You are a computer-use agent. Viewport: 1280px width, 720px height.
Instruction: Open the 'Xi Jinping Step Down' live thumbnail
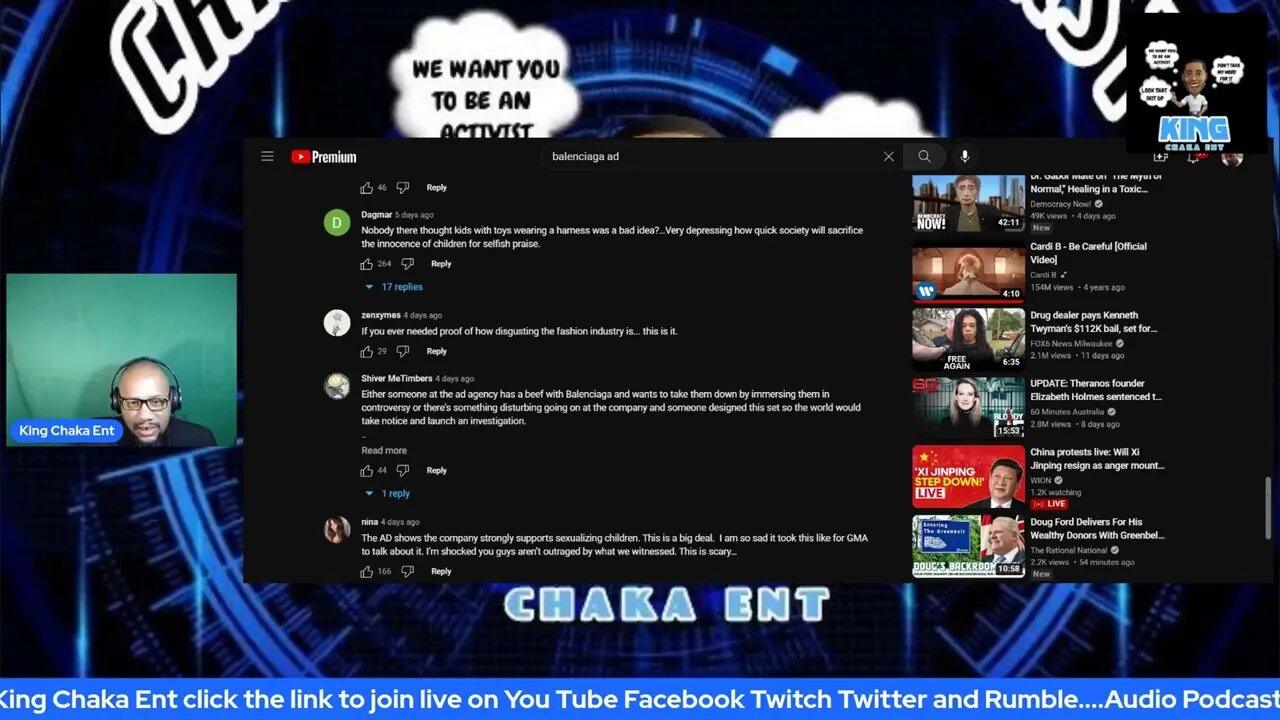(968, 477)
